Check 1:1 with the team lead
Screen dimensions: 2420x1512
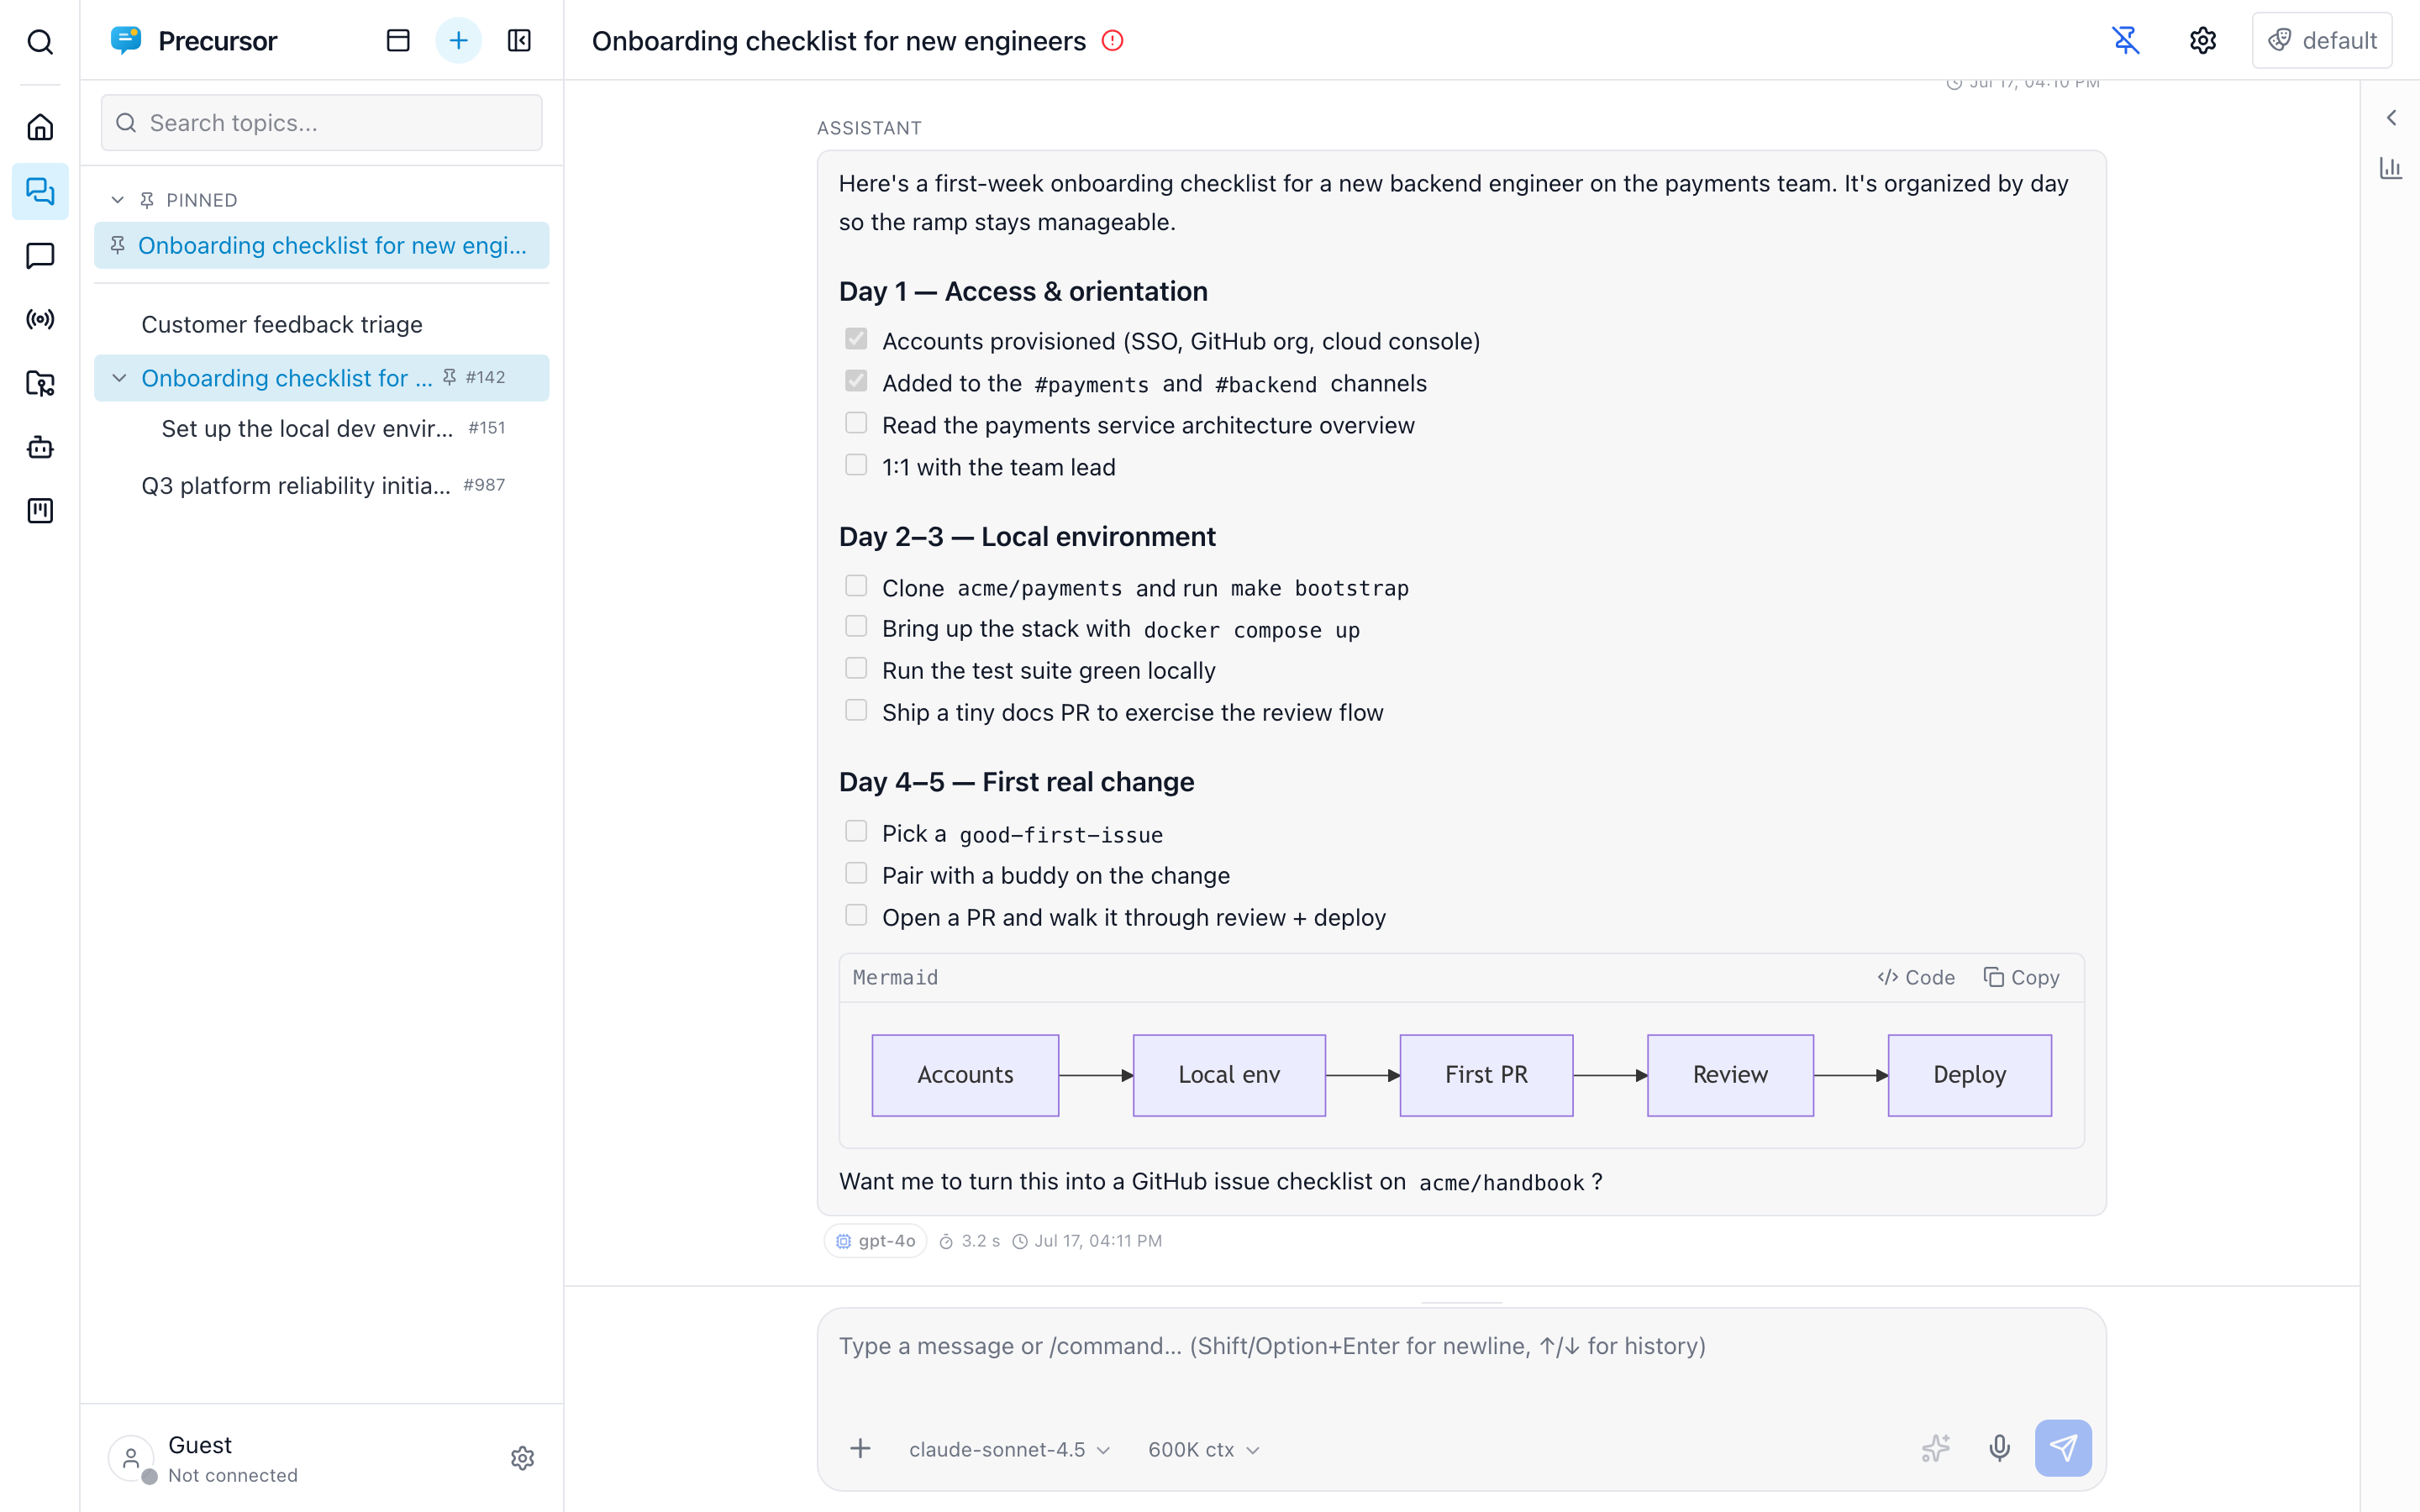click(856, 465)
